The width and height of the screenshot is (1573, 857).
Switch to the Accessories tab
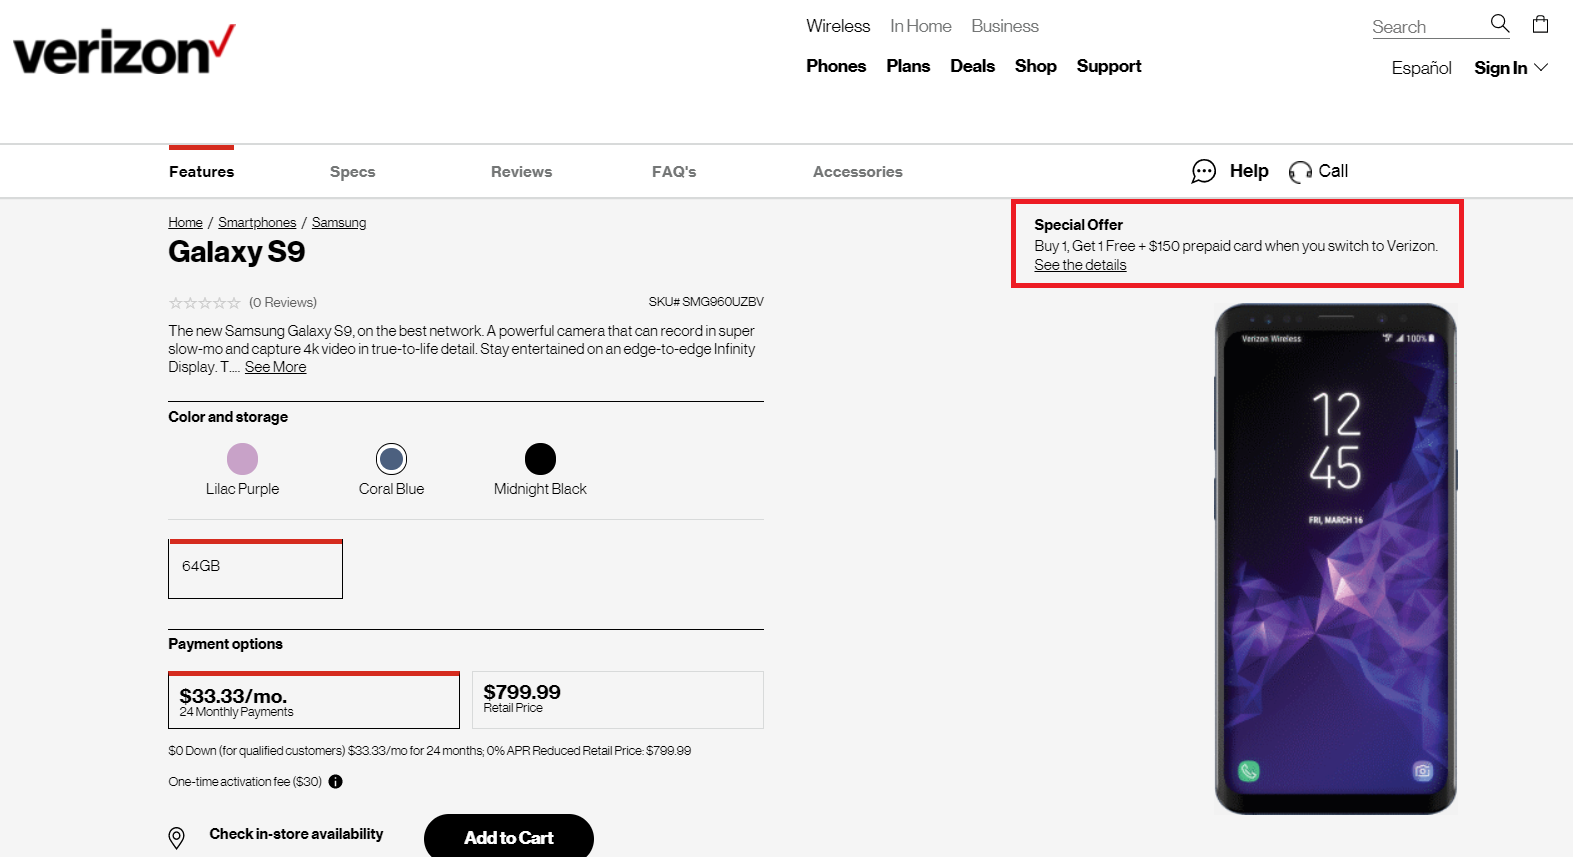tap(858, 172)
